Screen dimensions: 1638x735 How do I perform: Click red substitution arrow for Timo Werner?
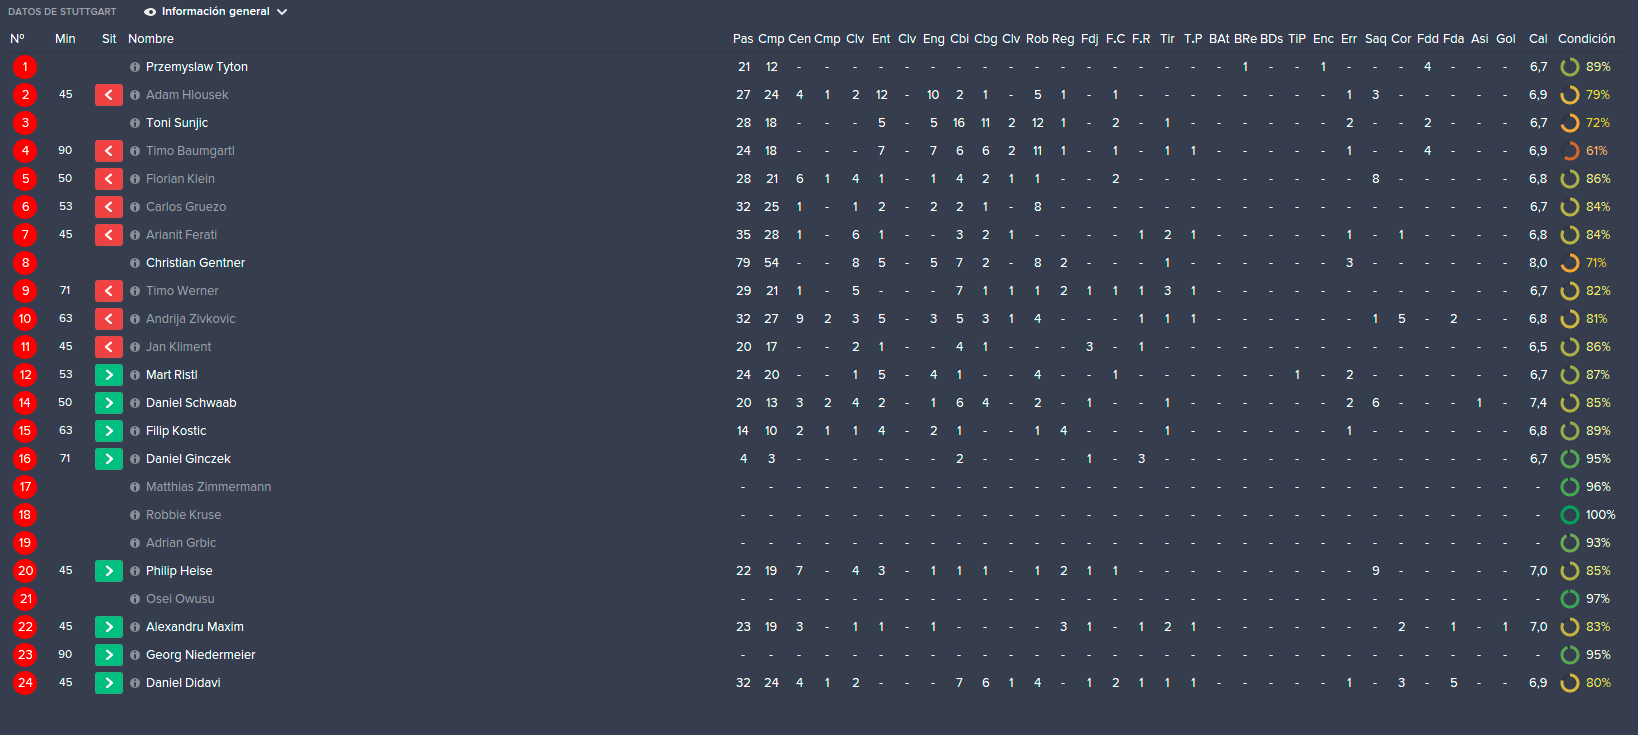tap(109, 291)
